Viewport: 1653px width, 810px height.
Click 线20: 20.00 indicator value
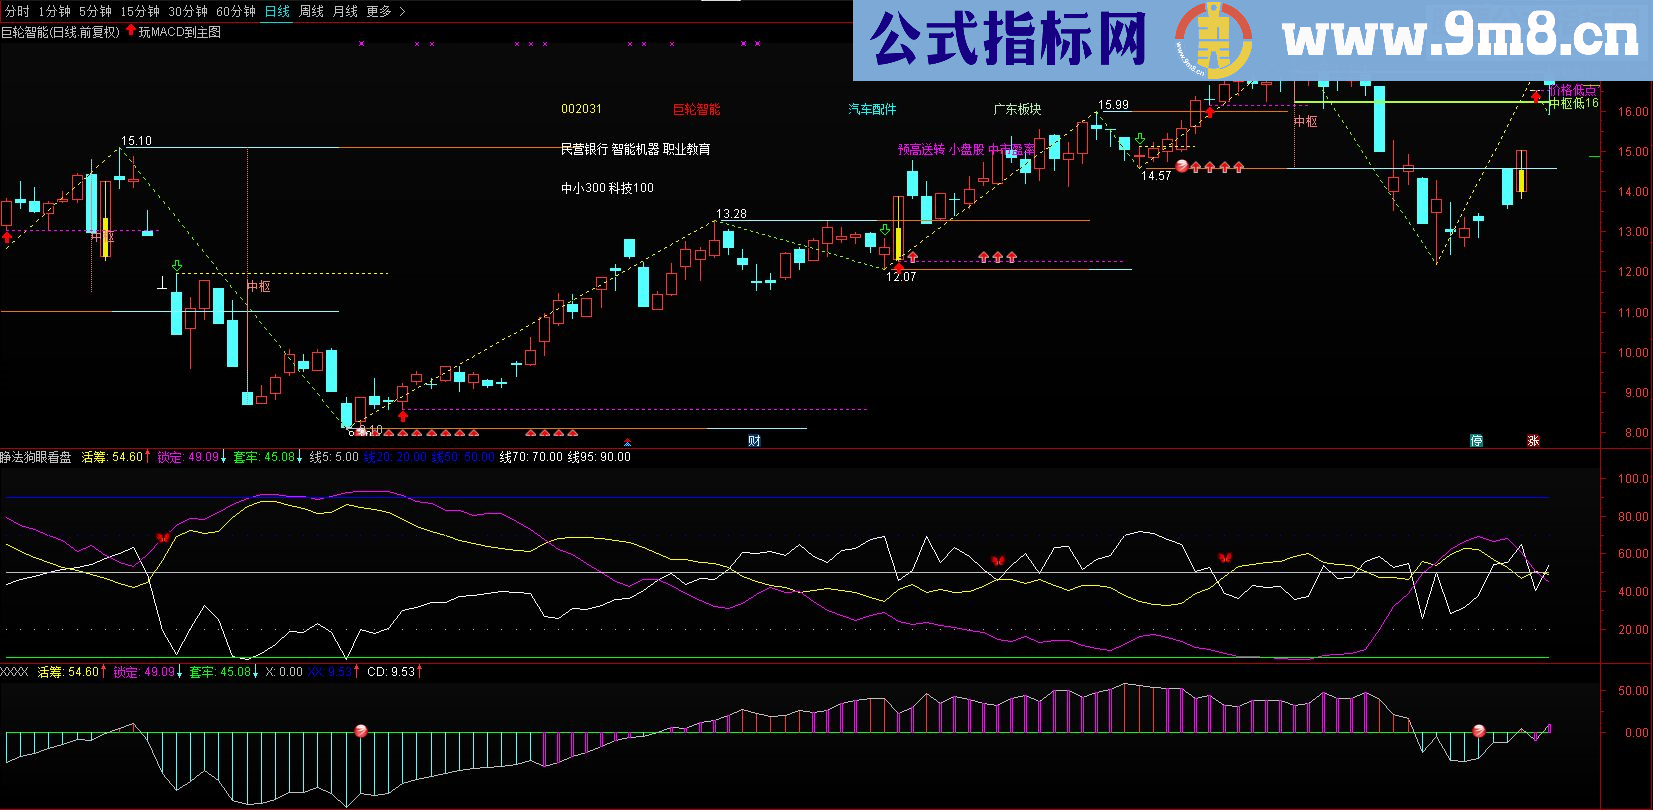click(394, 457)
